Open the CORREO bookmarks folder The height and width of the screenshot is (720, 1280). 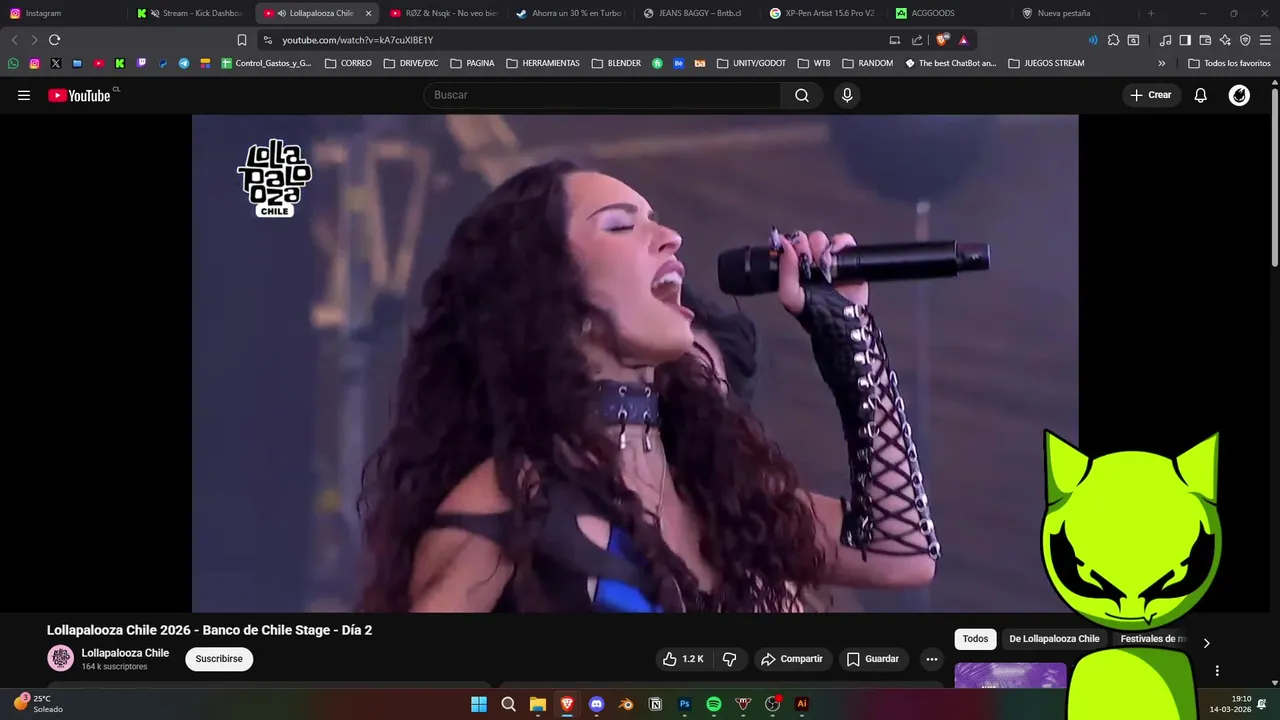coord(348,63)
